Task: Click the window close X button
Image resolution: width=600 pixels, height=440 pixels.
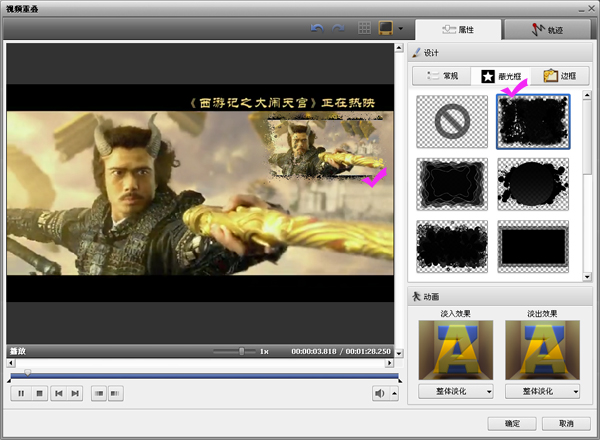Action: point(591,8)
